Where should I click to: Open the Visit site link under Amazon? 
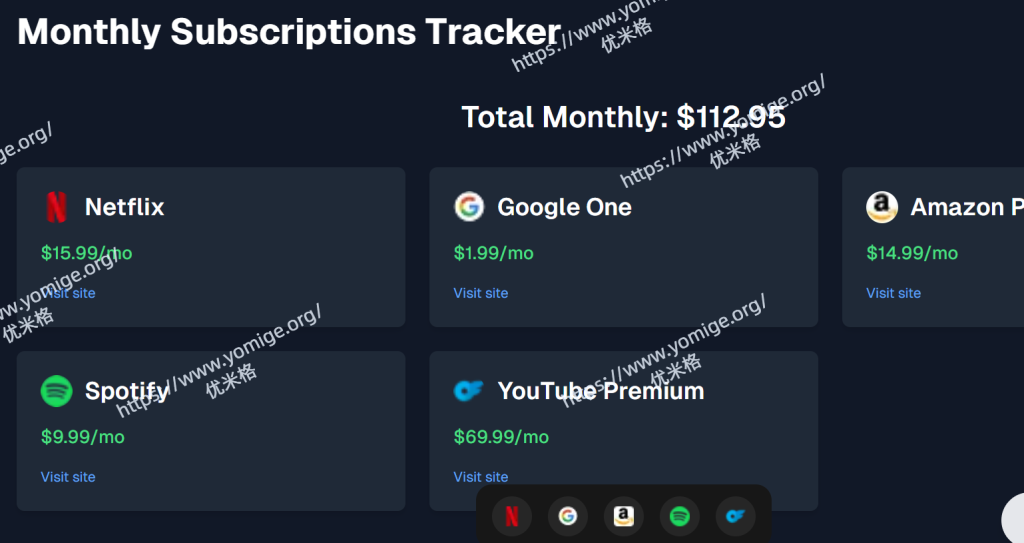pos(894,293)
